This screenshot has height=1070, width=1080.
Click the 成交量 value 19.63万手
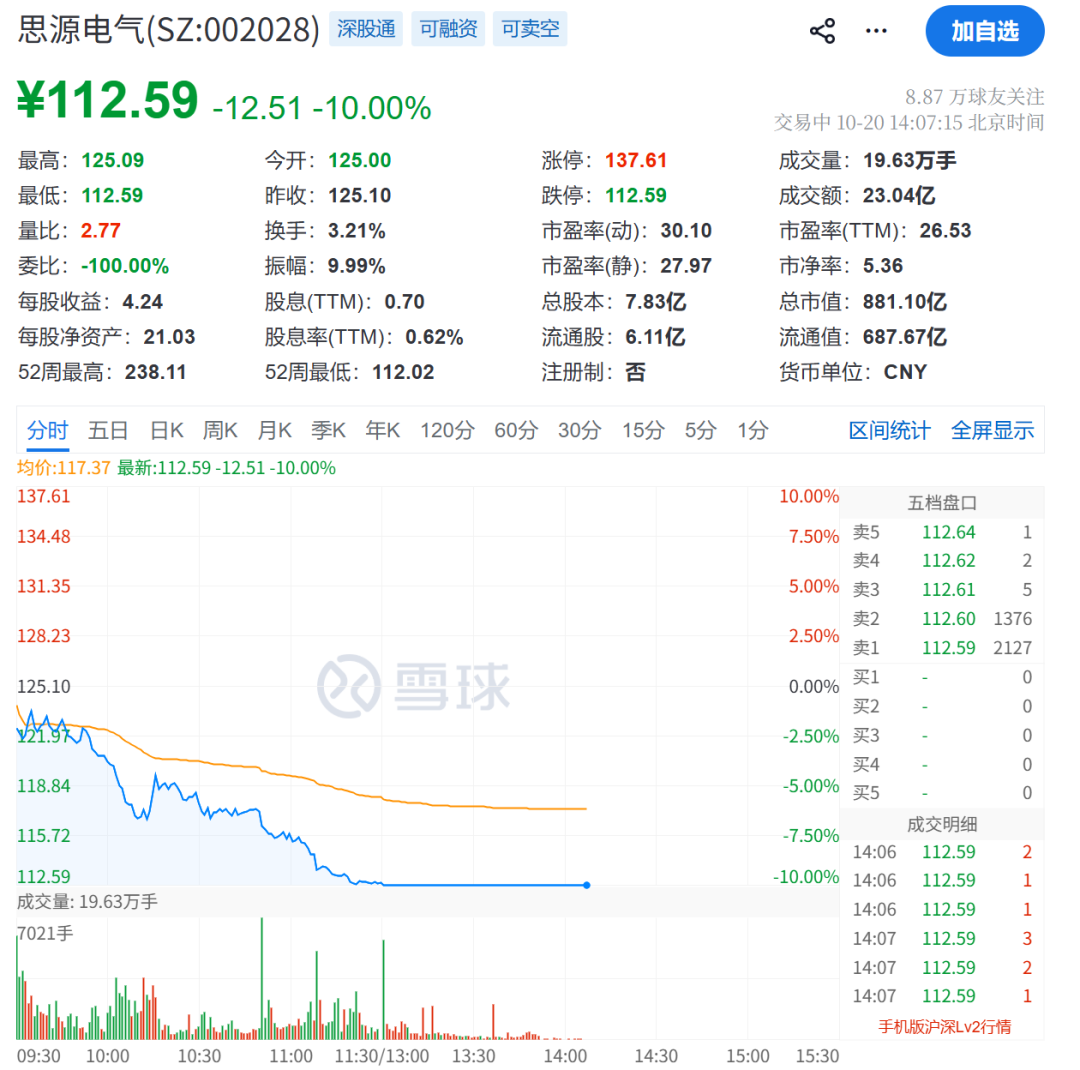point(909,161)
